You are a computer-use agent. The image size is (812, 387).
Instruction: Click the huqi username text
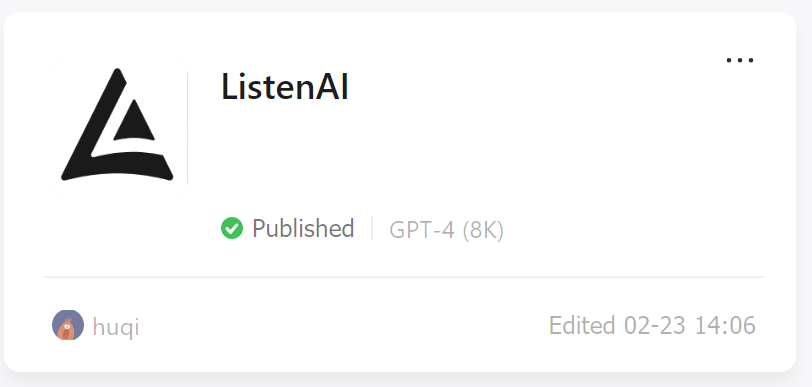(x=116, y=327)
